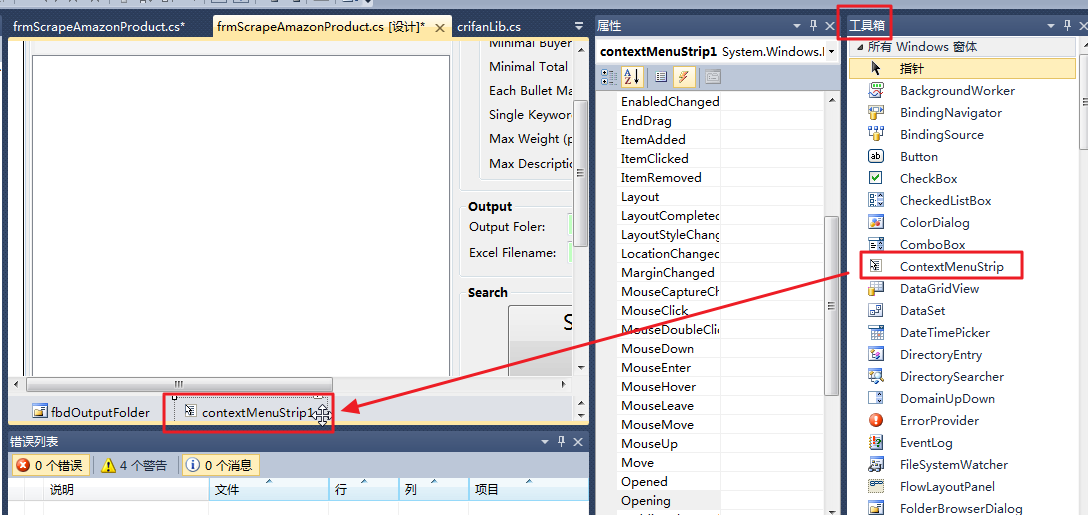Pick the BindingSource toolbox icon

(x=876, y=134)
